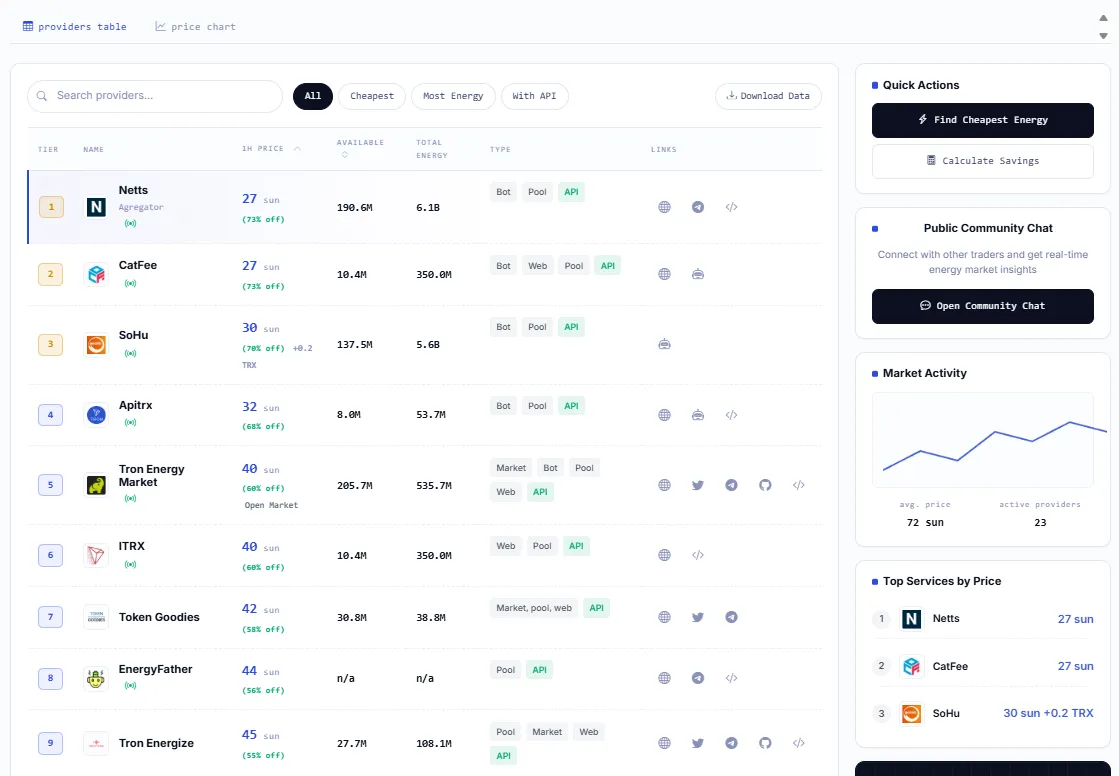Open Tron Energy Market GitHub icon

tap(765, 485)
